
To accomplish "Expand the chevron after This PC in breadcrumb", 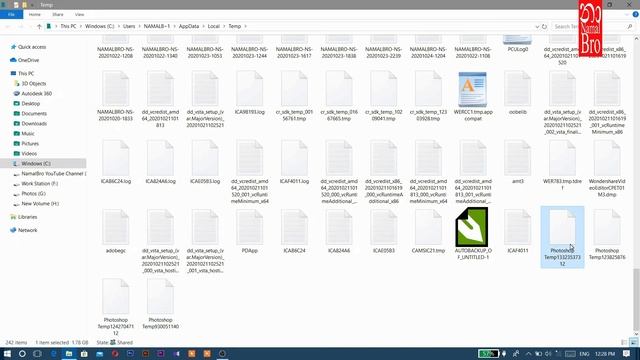I will click(81, 26).
